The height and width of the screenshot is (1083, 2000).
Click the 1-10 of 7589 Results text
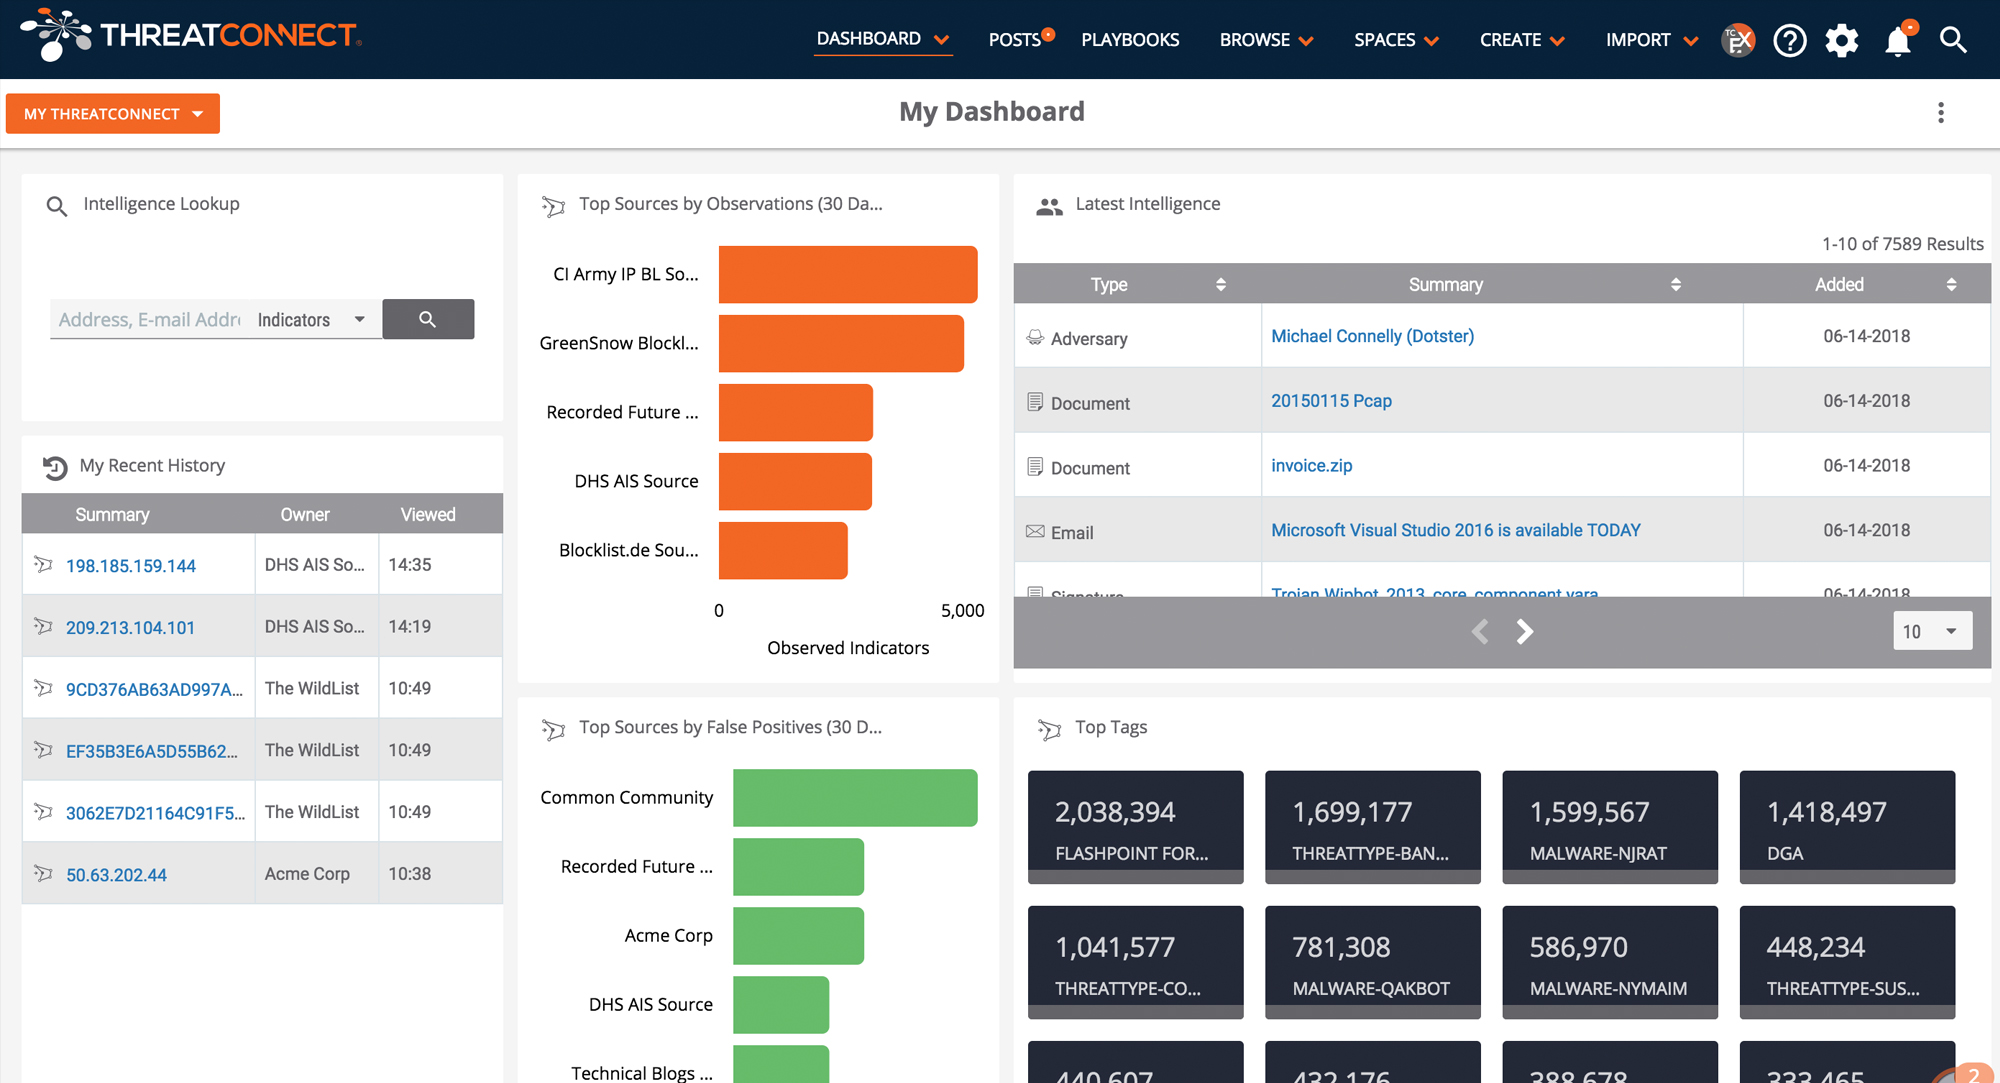1902,244
